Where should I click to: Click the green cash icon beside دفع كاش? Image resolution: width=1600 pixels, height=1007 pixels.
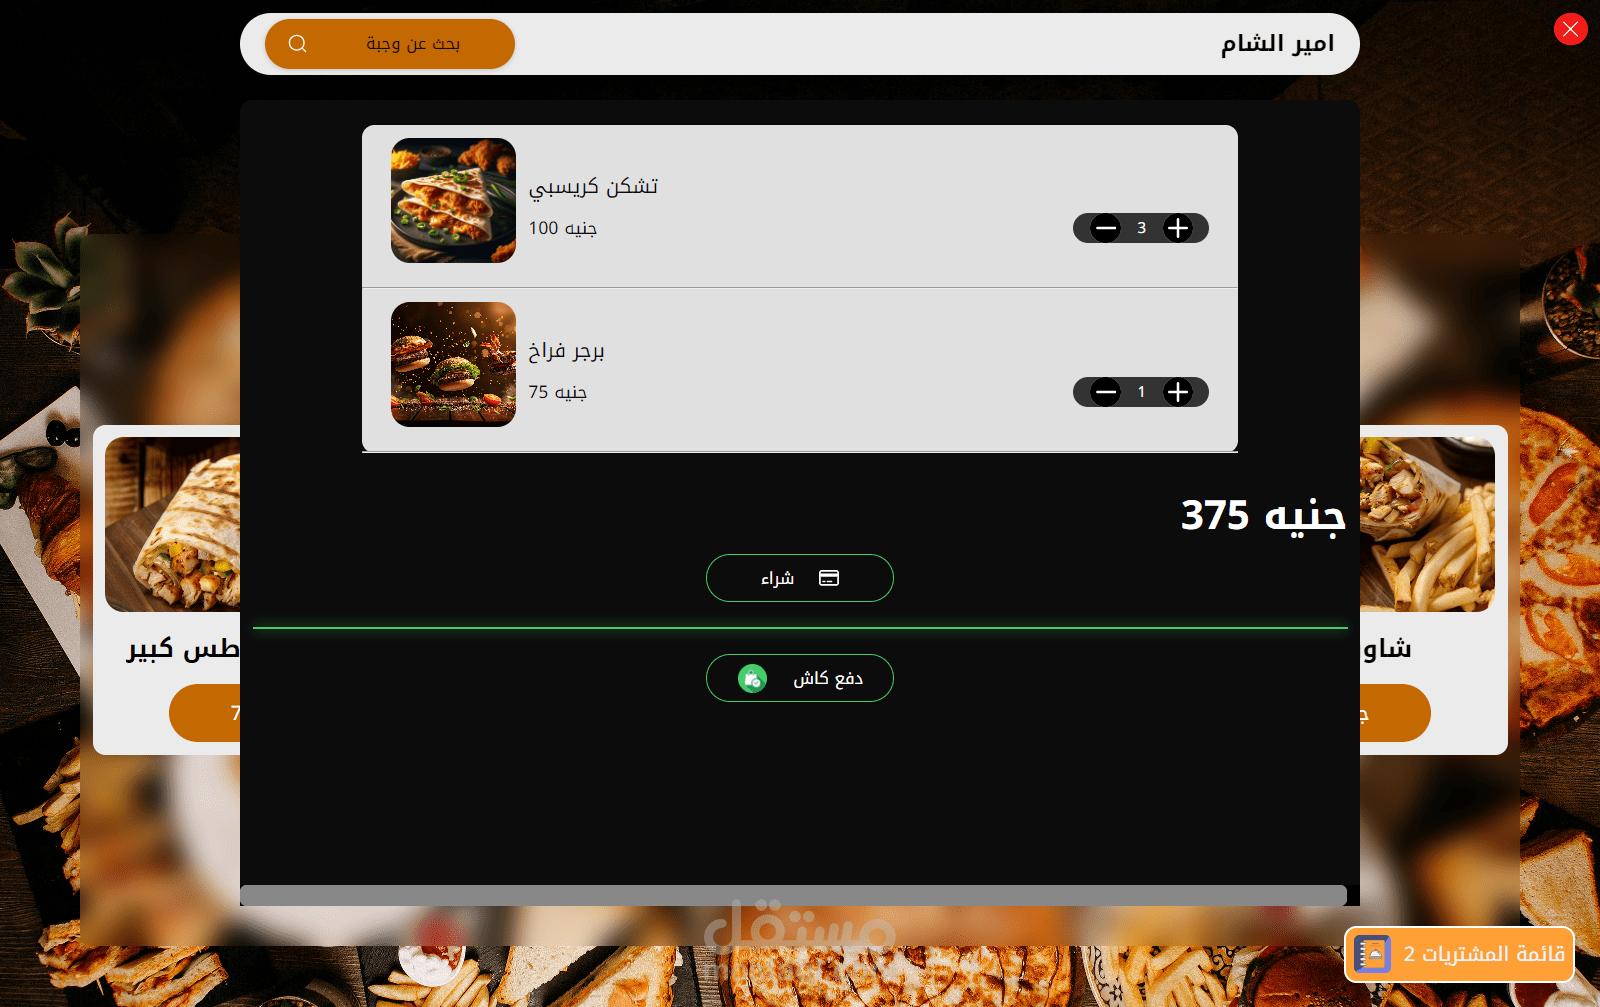pos(752,679)
